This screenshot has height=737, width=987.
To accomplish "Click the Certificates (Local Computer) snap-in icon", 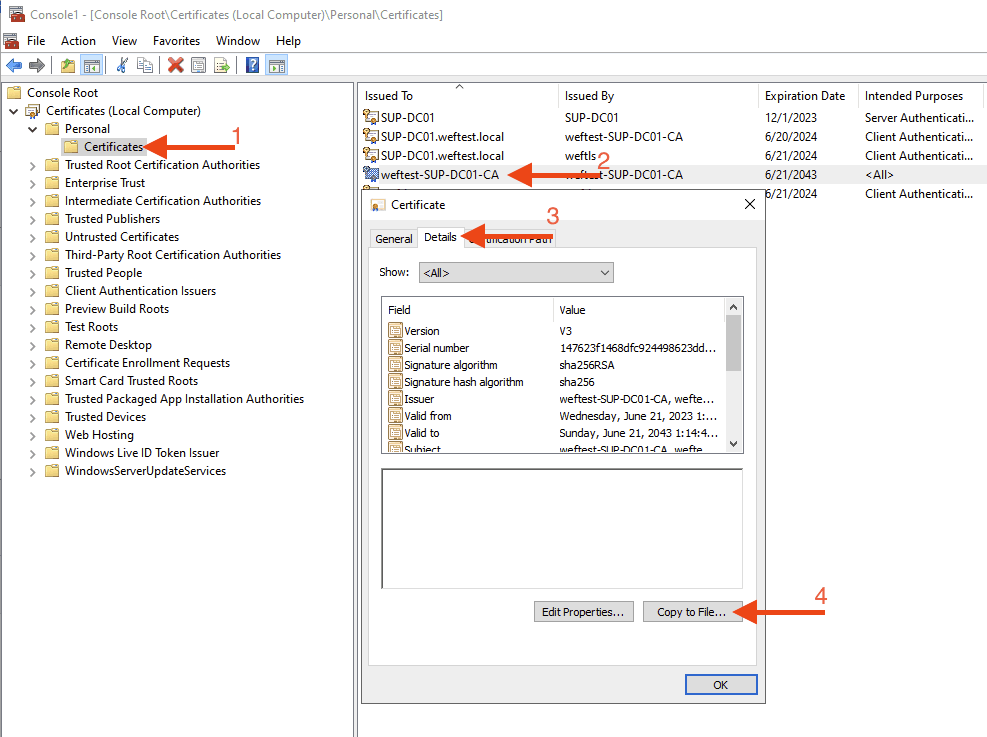I will 33,111.
